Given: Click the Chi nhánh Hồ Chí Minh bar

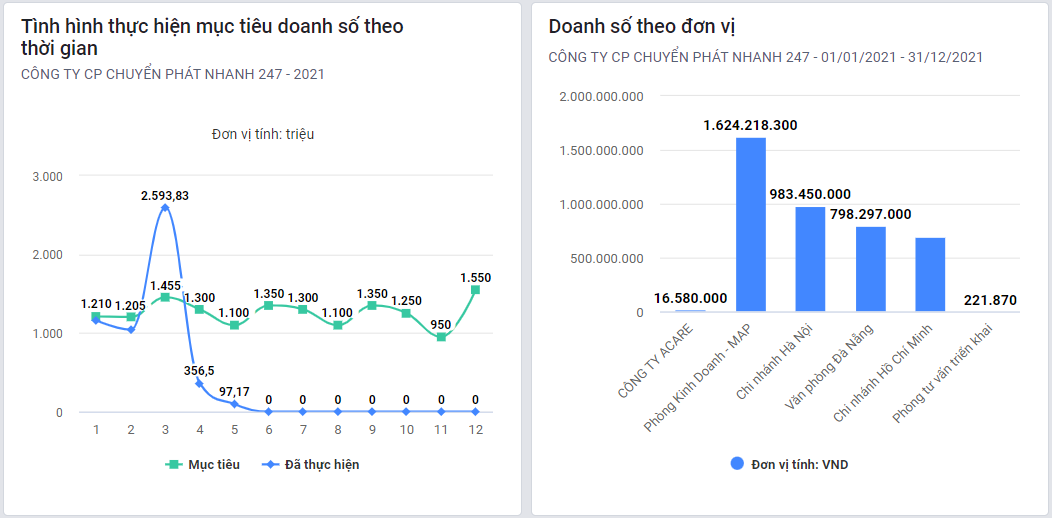Looking at the screenshot, I should point(930,275).
